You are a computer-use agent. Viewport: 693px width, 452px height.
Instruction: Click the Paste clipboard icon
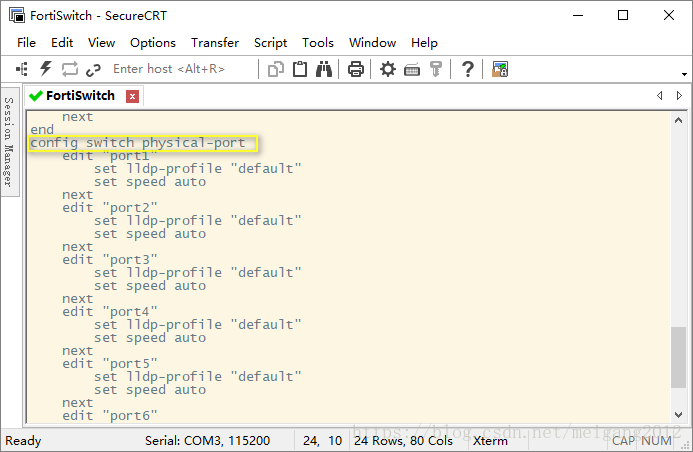[300, 69]
